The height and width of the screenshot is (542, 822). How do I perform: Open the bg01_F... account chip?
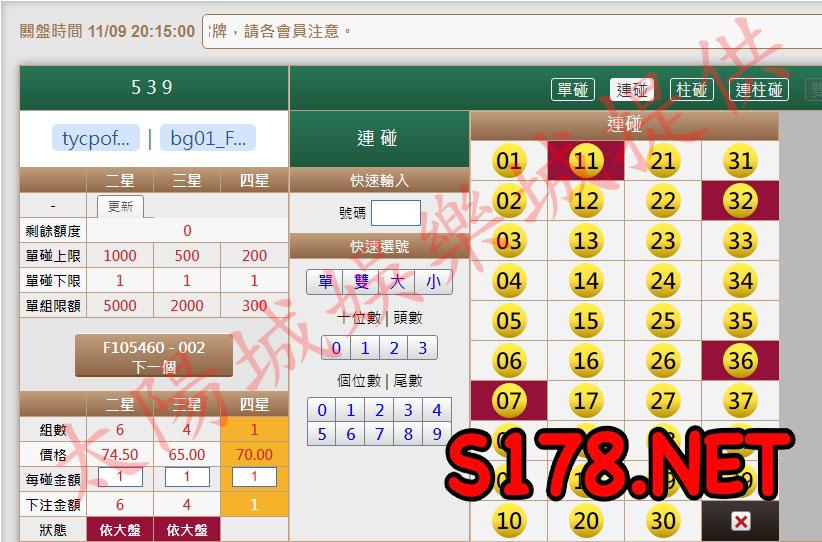208,138
